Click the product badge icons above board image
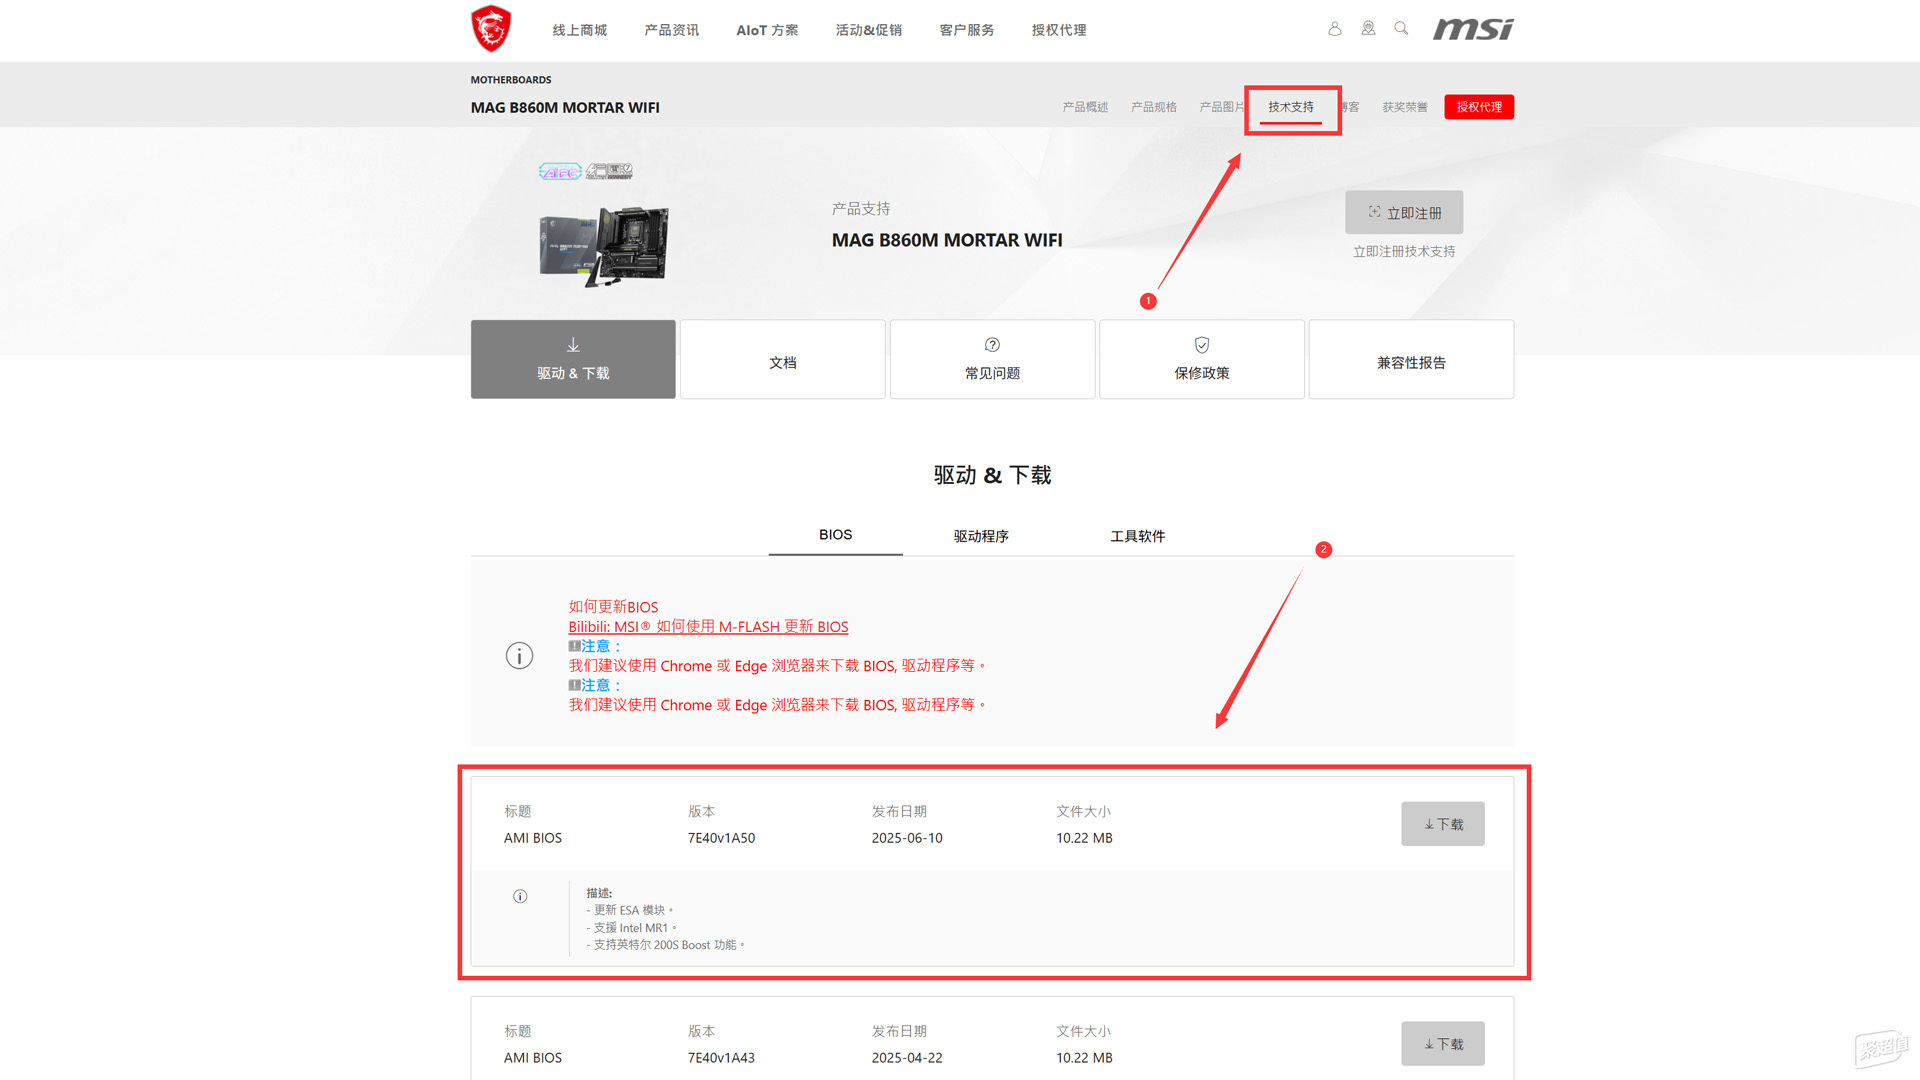The image size is (1920, 1080). (x=586, y=171)
